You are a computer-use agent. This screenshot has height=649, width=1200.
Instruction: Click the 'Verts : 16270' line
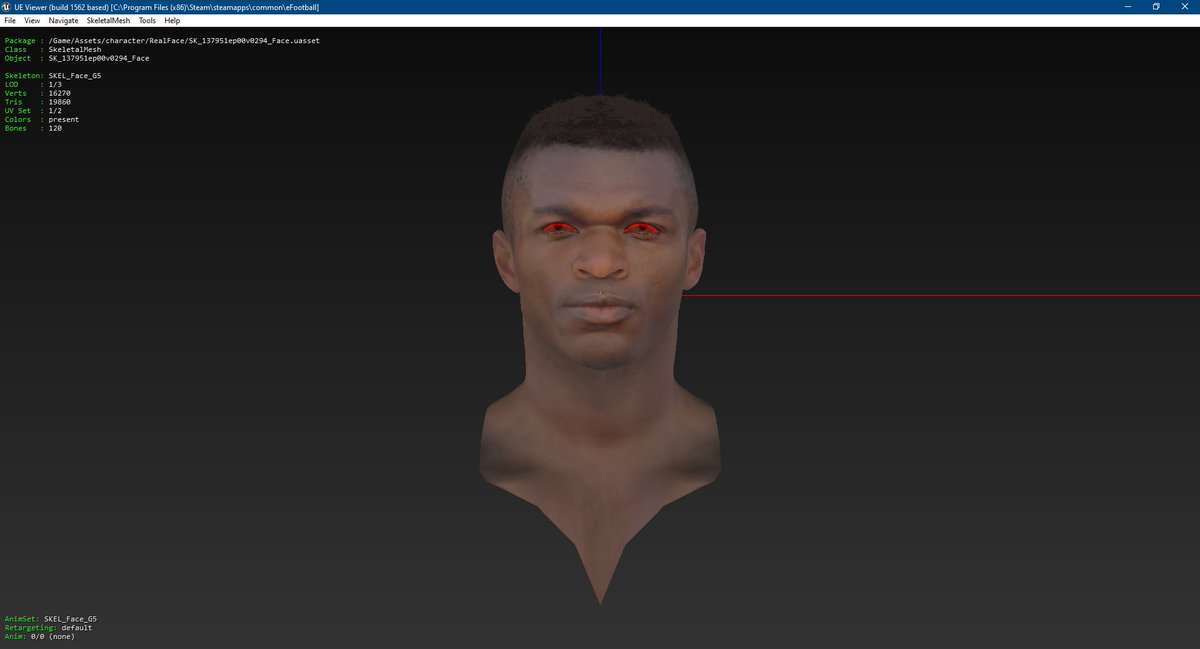point(38,94)
